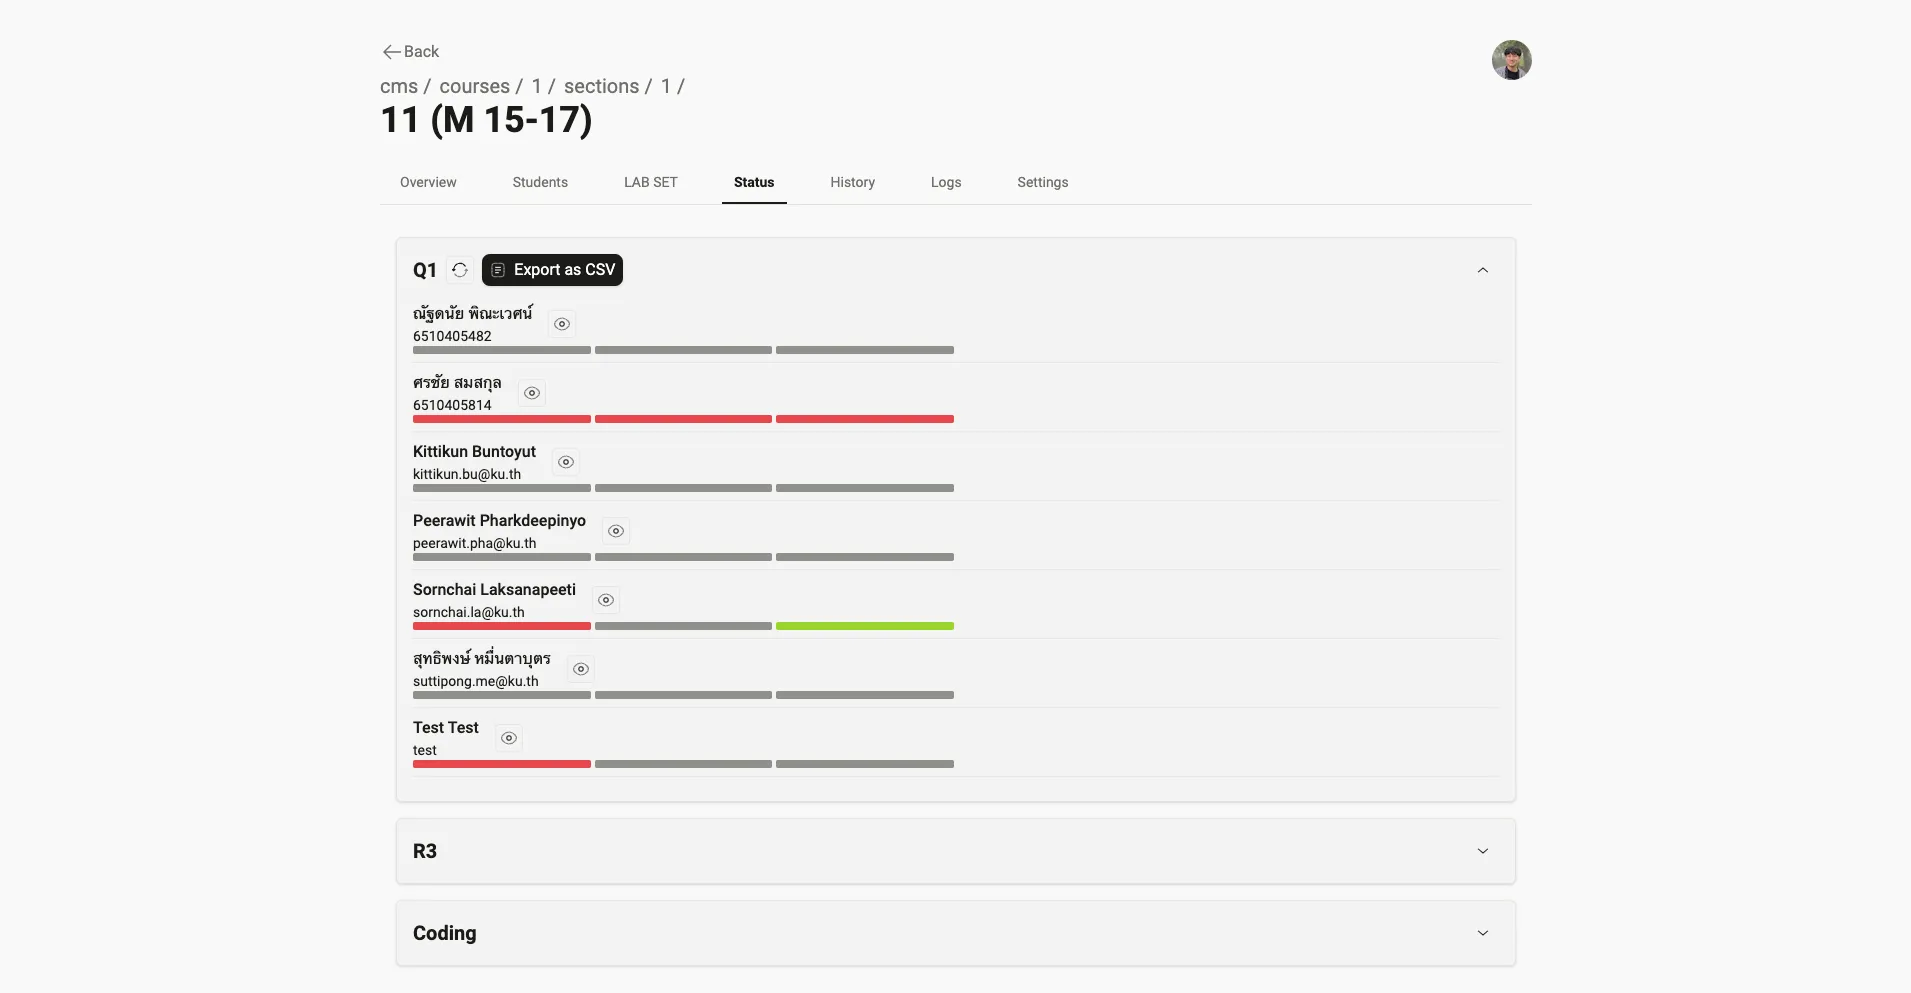Viewport: 1911px width, 993px height.
Task: Open the LAB SET tab
Action: point(651,182)
